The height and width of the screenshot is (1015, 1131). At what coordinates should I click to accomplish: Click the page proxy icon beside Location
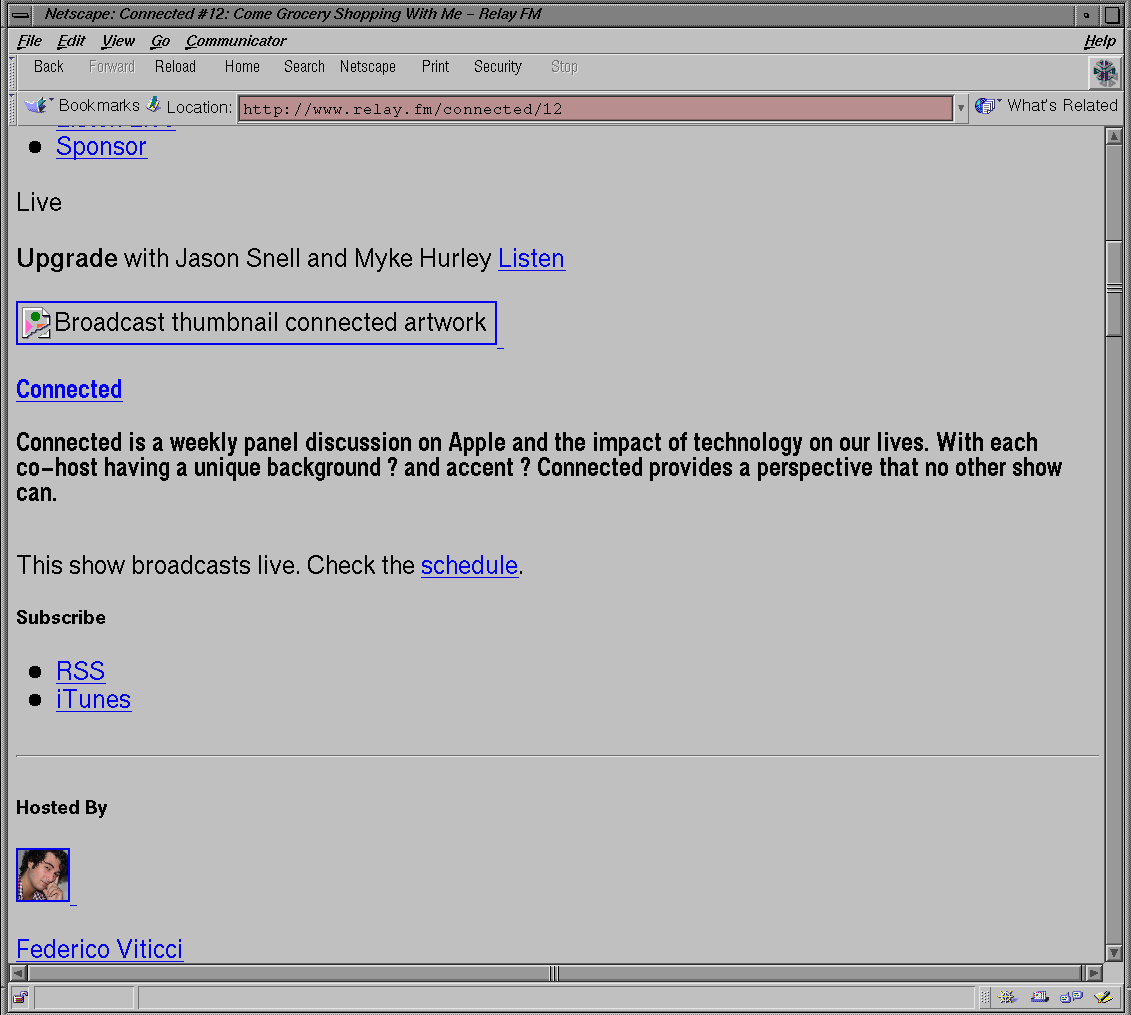153,105
